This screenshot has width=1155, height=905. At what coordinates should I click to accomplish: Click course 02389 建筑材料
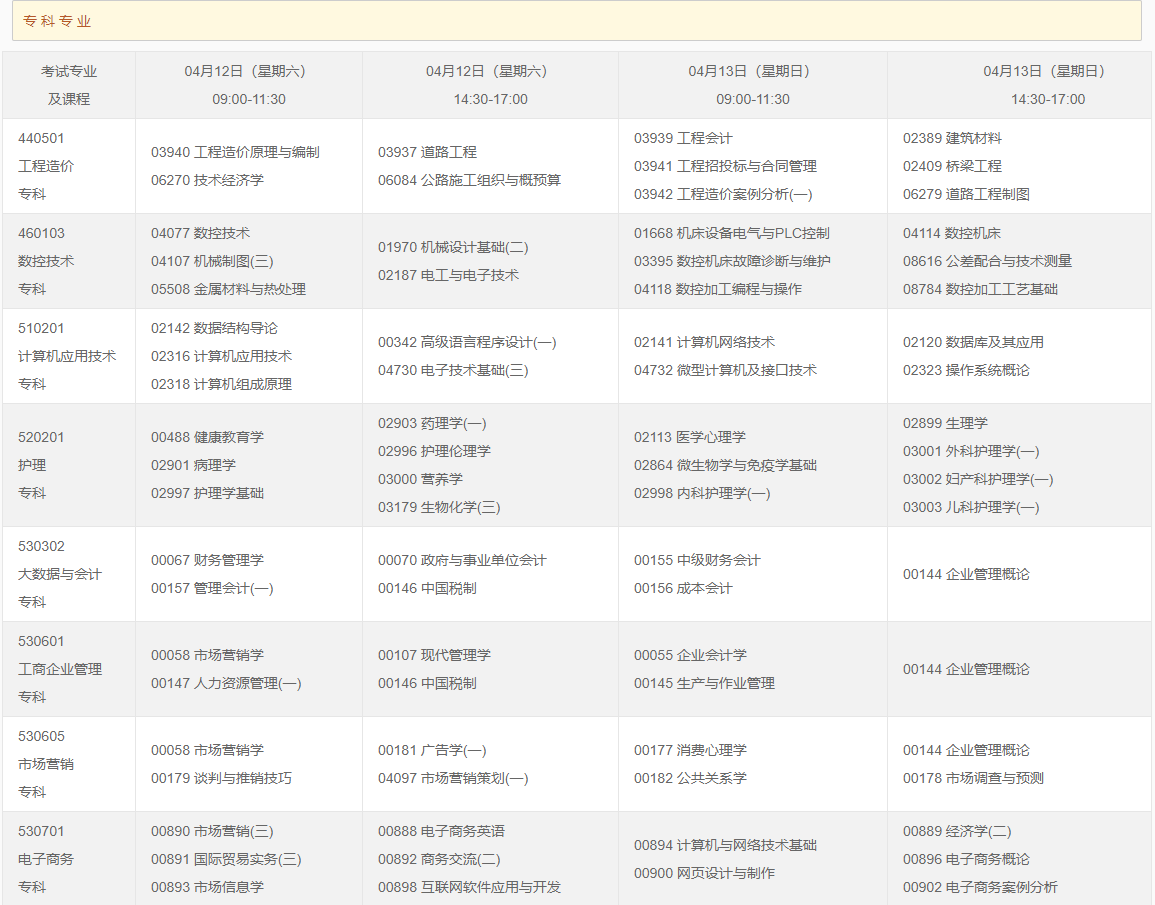coord(952,138)
